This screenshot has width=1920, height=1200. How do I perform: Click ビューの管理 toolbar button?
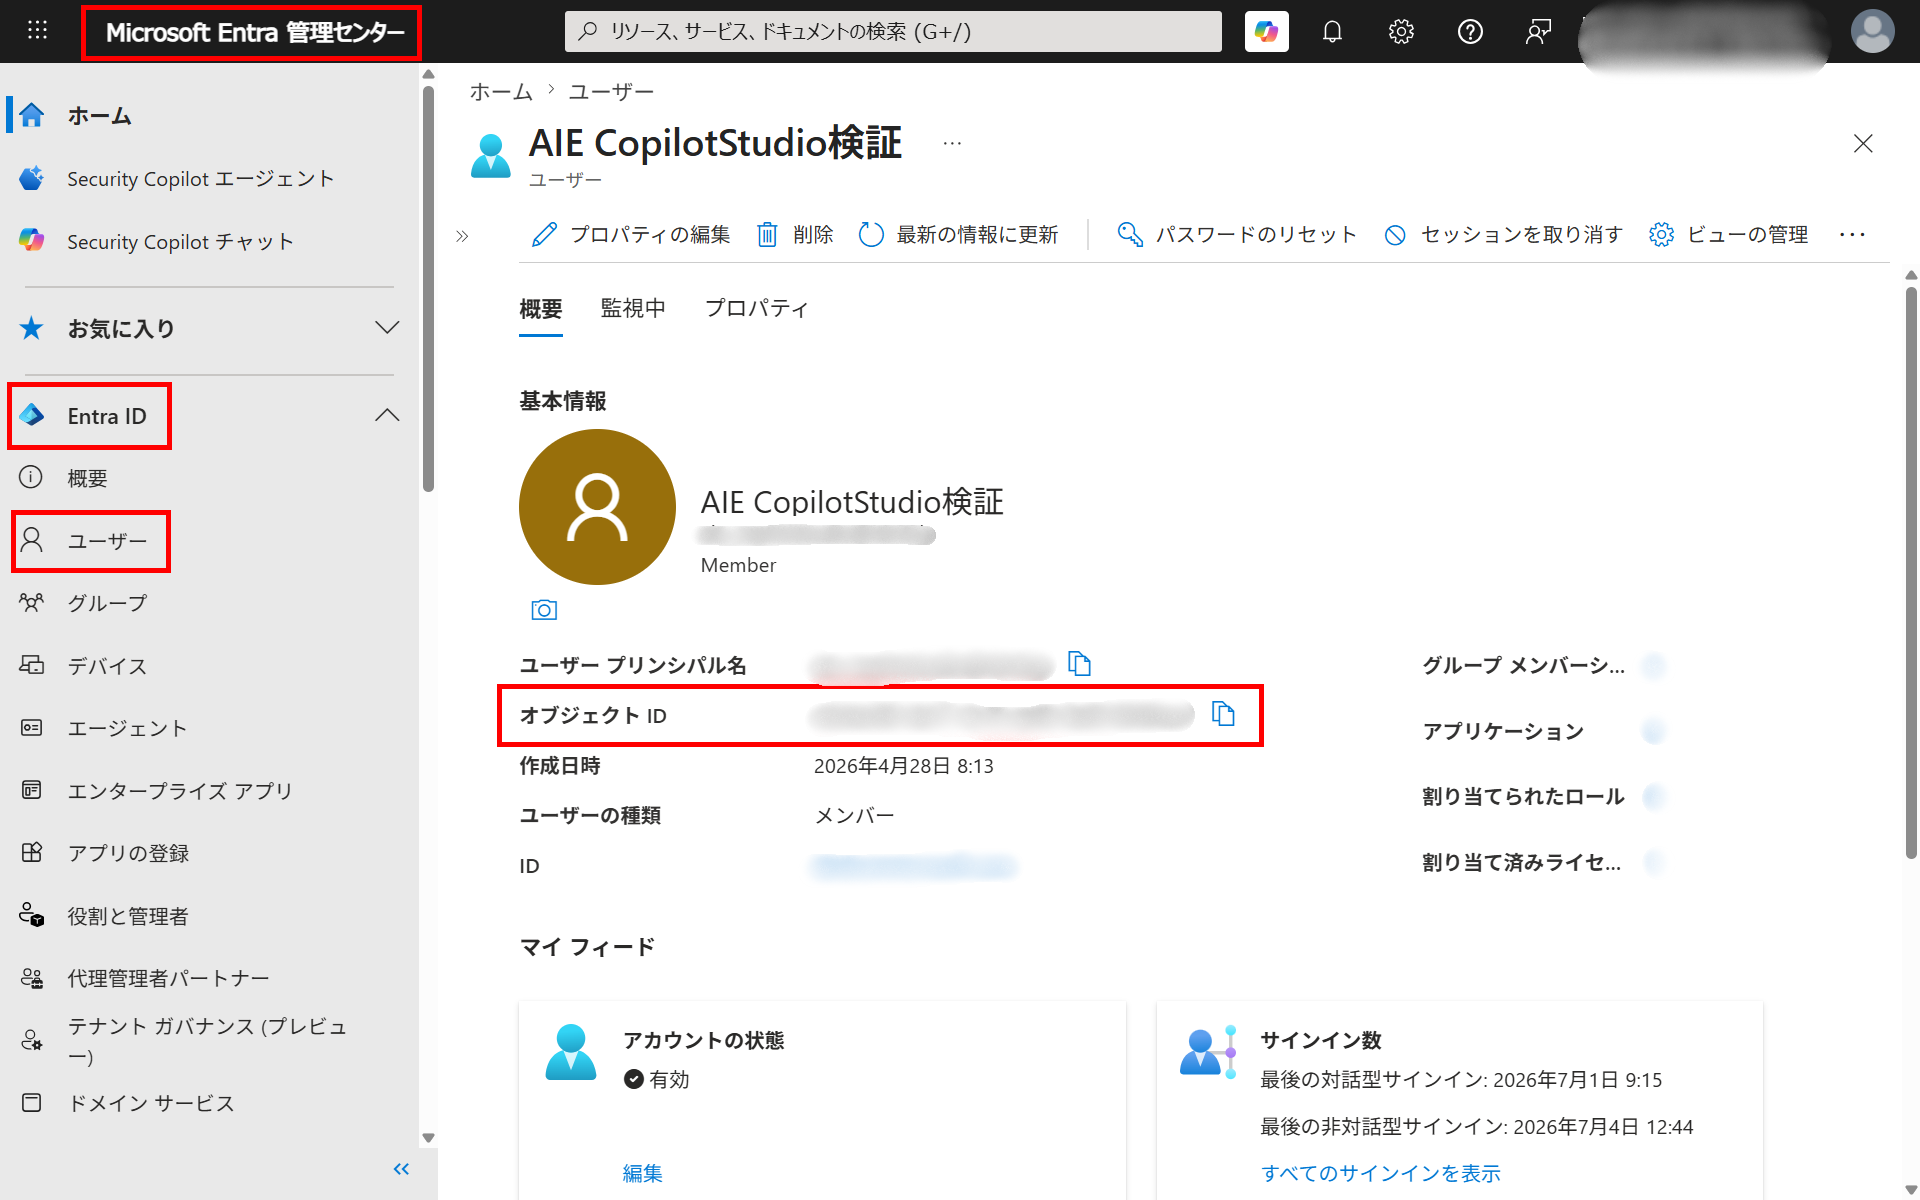point(1729,235)
